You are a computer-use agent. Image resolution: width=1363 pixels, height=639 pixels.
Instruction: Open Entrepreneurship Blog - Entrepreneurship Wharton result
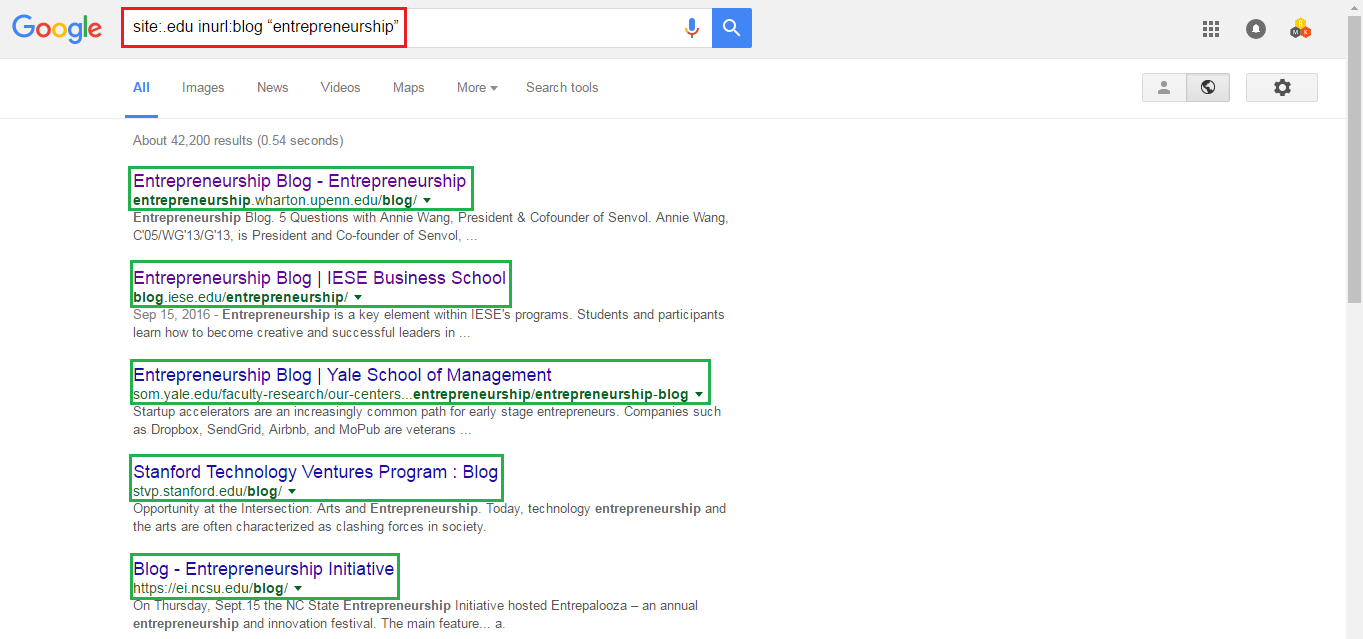click(299, 181)
